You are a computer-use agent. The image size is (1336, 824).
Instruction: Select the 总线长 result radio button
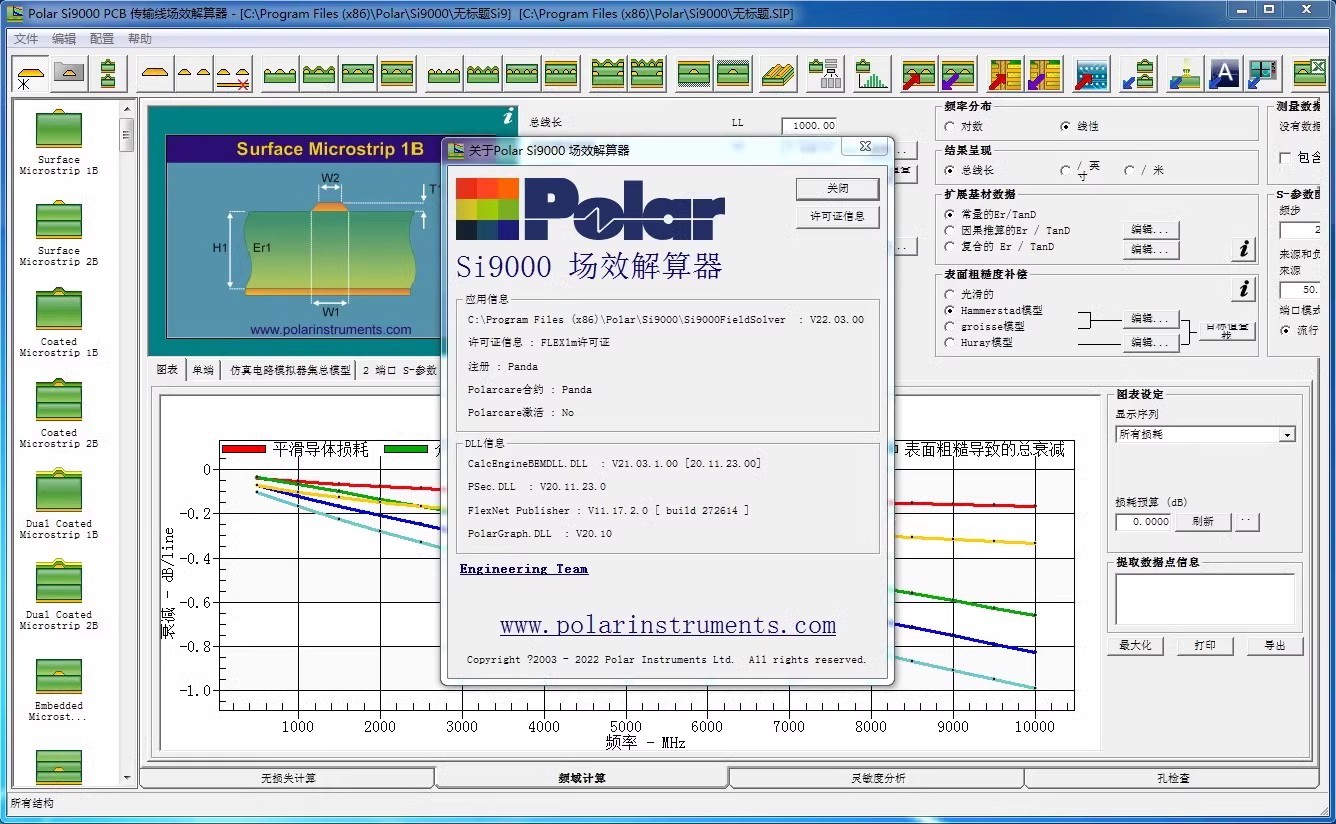(x=949, y=170)
